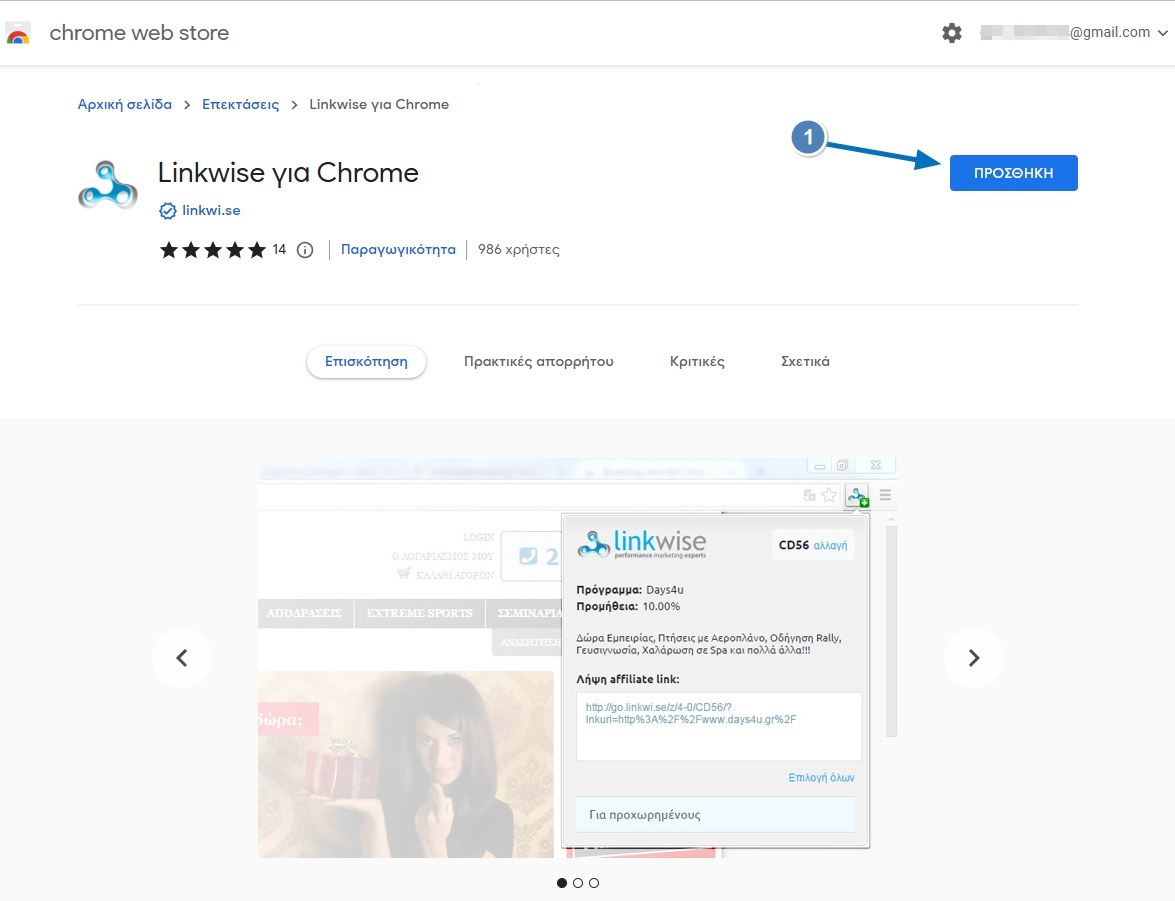Click the Linkwise extension logo icon
This screenshot has height=901, width=1175.
(107, 185)
